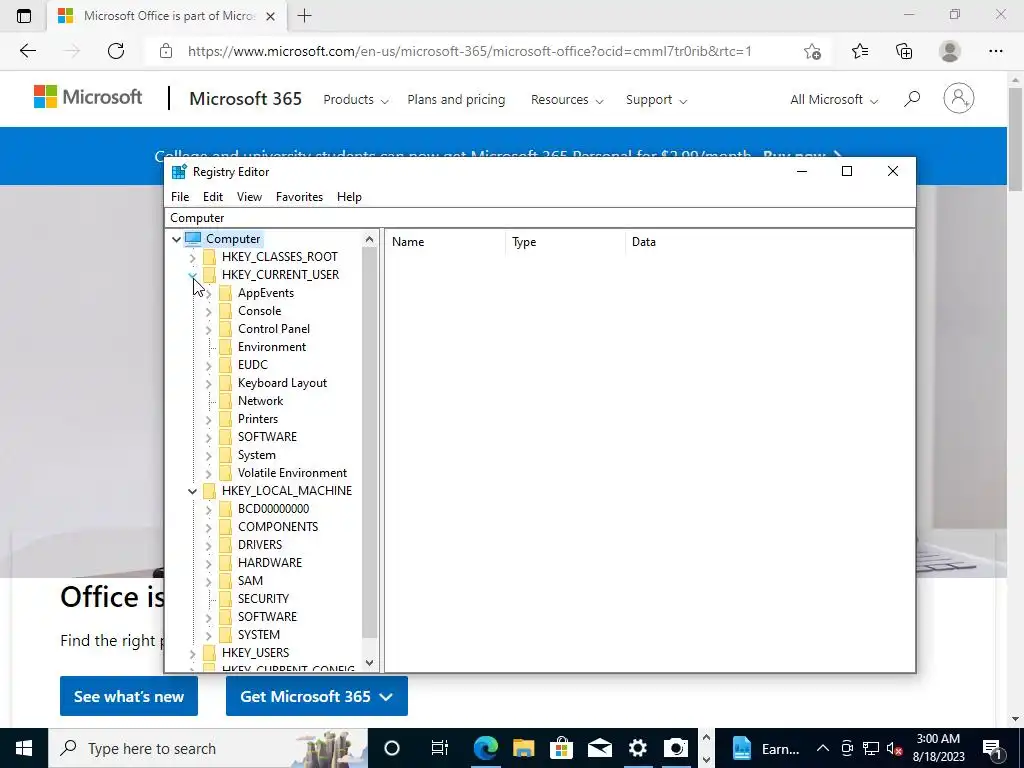Expand the Keyboard Layout key
1024x768 pixels.
(x=208, y=383)
